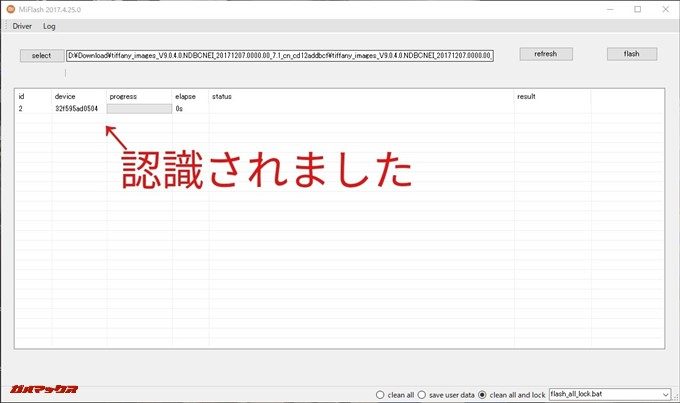This screenshot has height=403, width=680.
Task: Select the clean all radio button
Action: 380,394
